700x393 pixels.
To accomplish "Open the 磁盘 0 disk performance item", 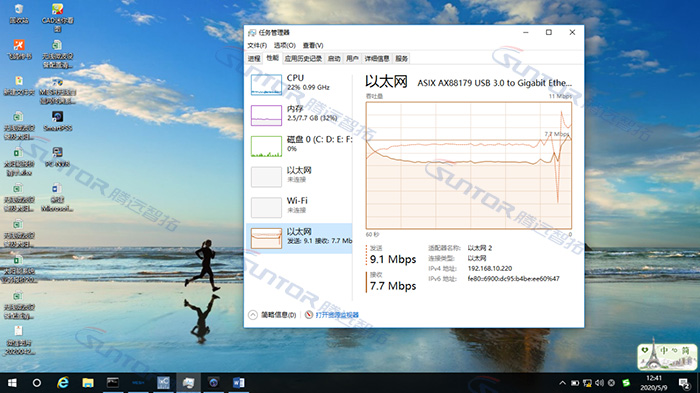I will pyautogui.click(x=299, y=145).
